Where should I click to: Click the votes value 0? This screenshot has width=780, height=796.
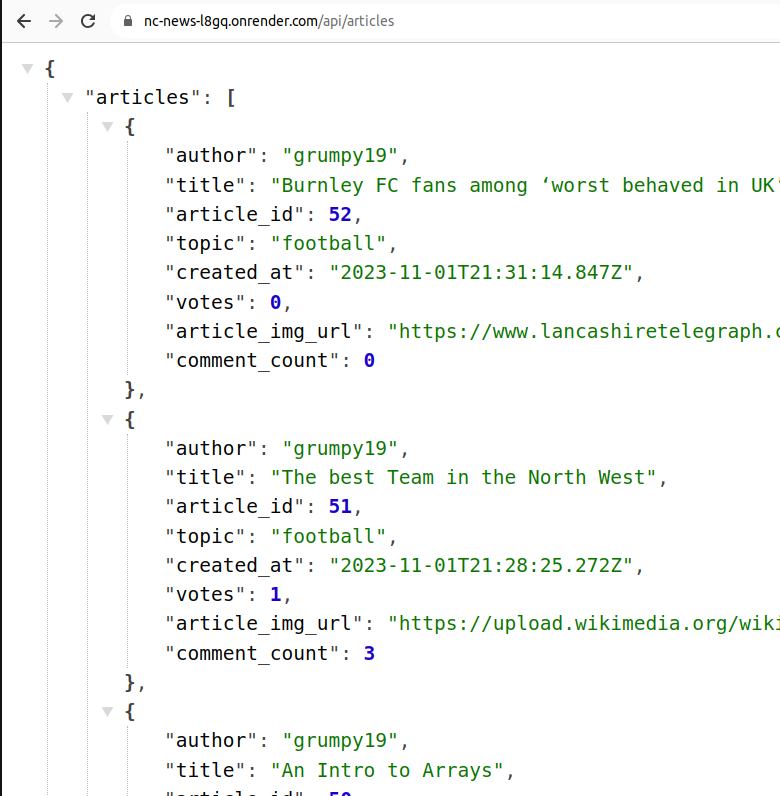point(275,303)
